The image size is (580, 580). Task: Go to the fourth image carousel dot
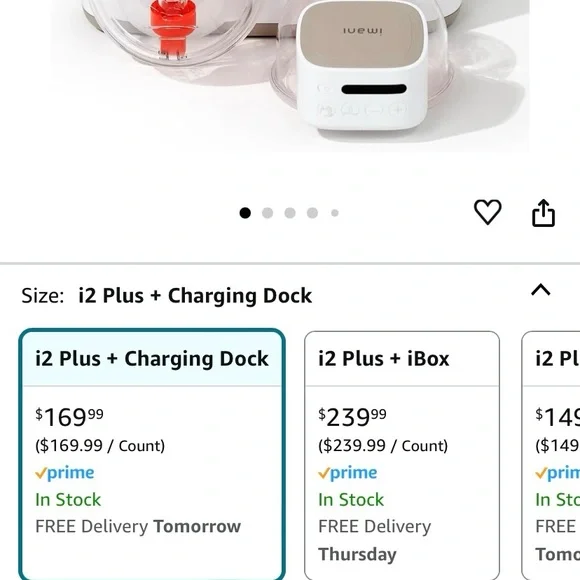pos(312,213)
